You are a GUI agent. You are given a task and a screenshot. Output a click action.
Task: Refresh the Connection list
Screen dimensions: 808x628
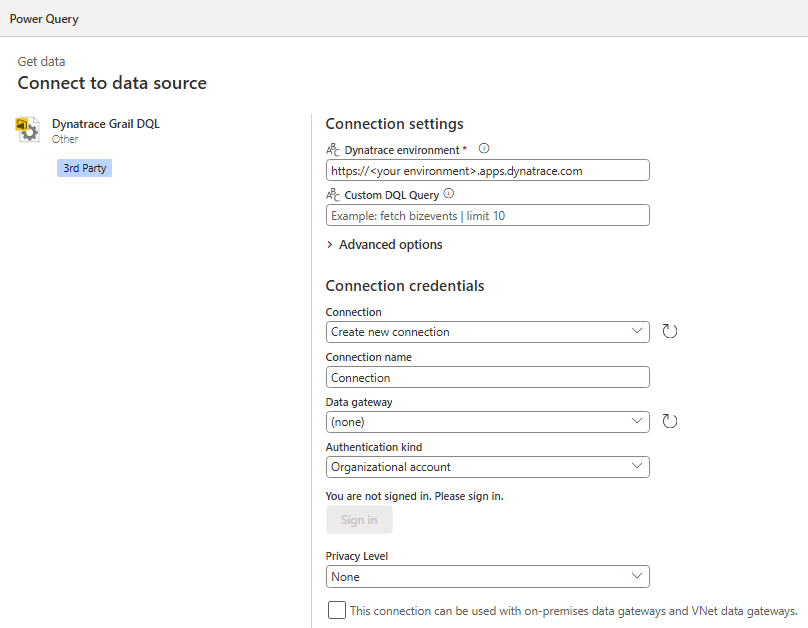(x=669, y=331)
